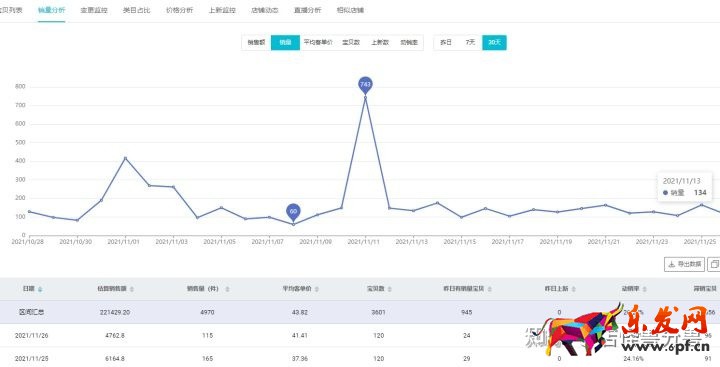Sort by 估算销售额 column arrows
Screen dimensions: 720x367
[132, 289]
